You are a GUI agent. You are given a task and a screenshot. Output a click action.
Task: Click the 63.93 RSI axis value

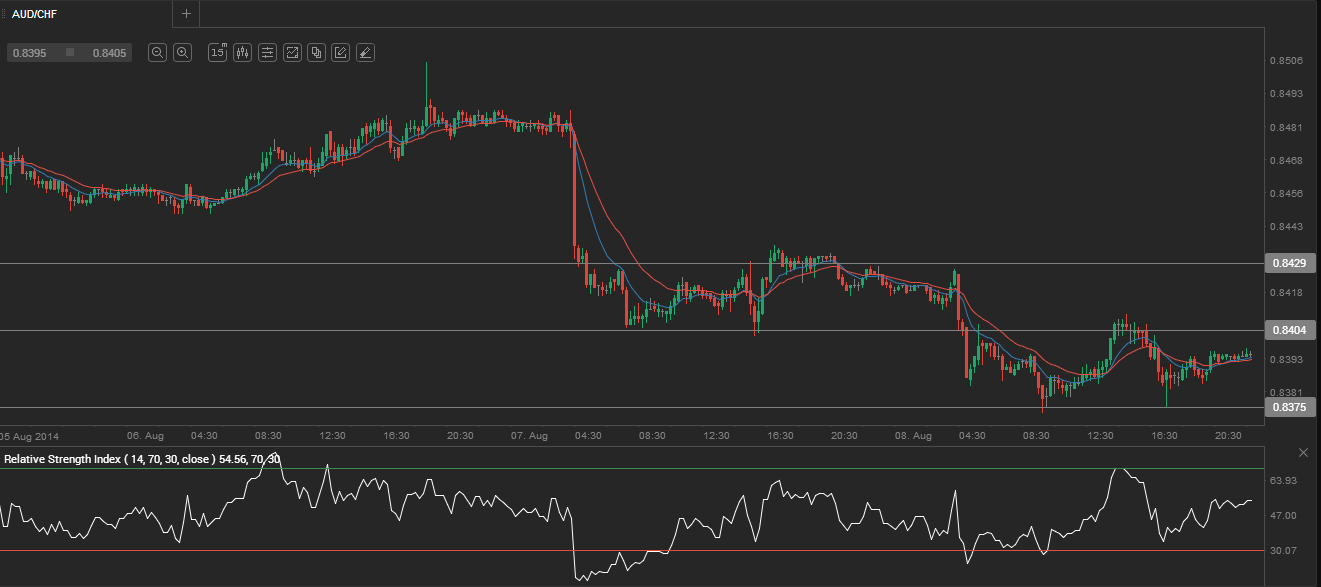click(1283, 481)
